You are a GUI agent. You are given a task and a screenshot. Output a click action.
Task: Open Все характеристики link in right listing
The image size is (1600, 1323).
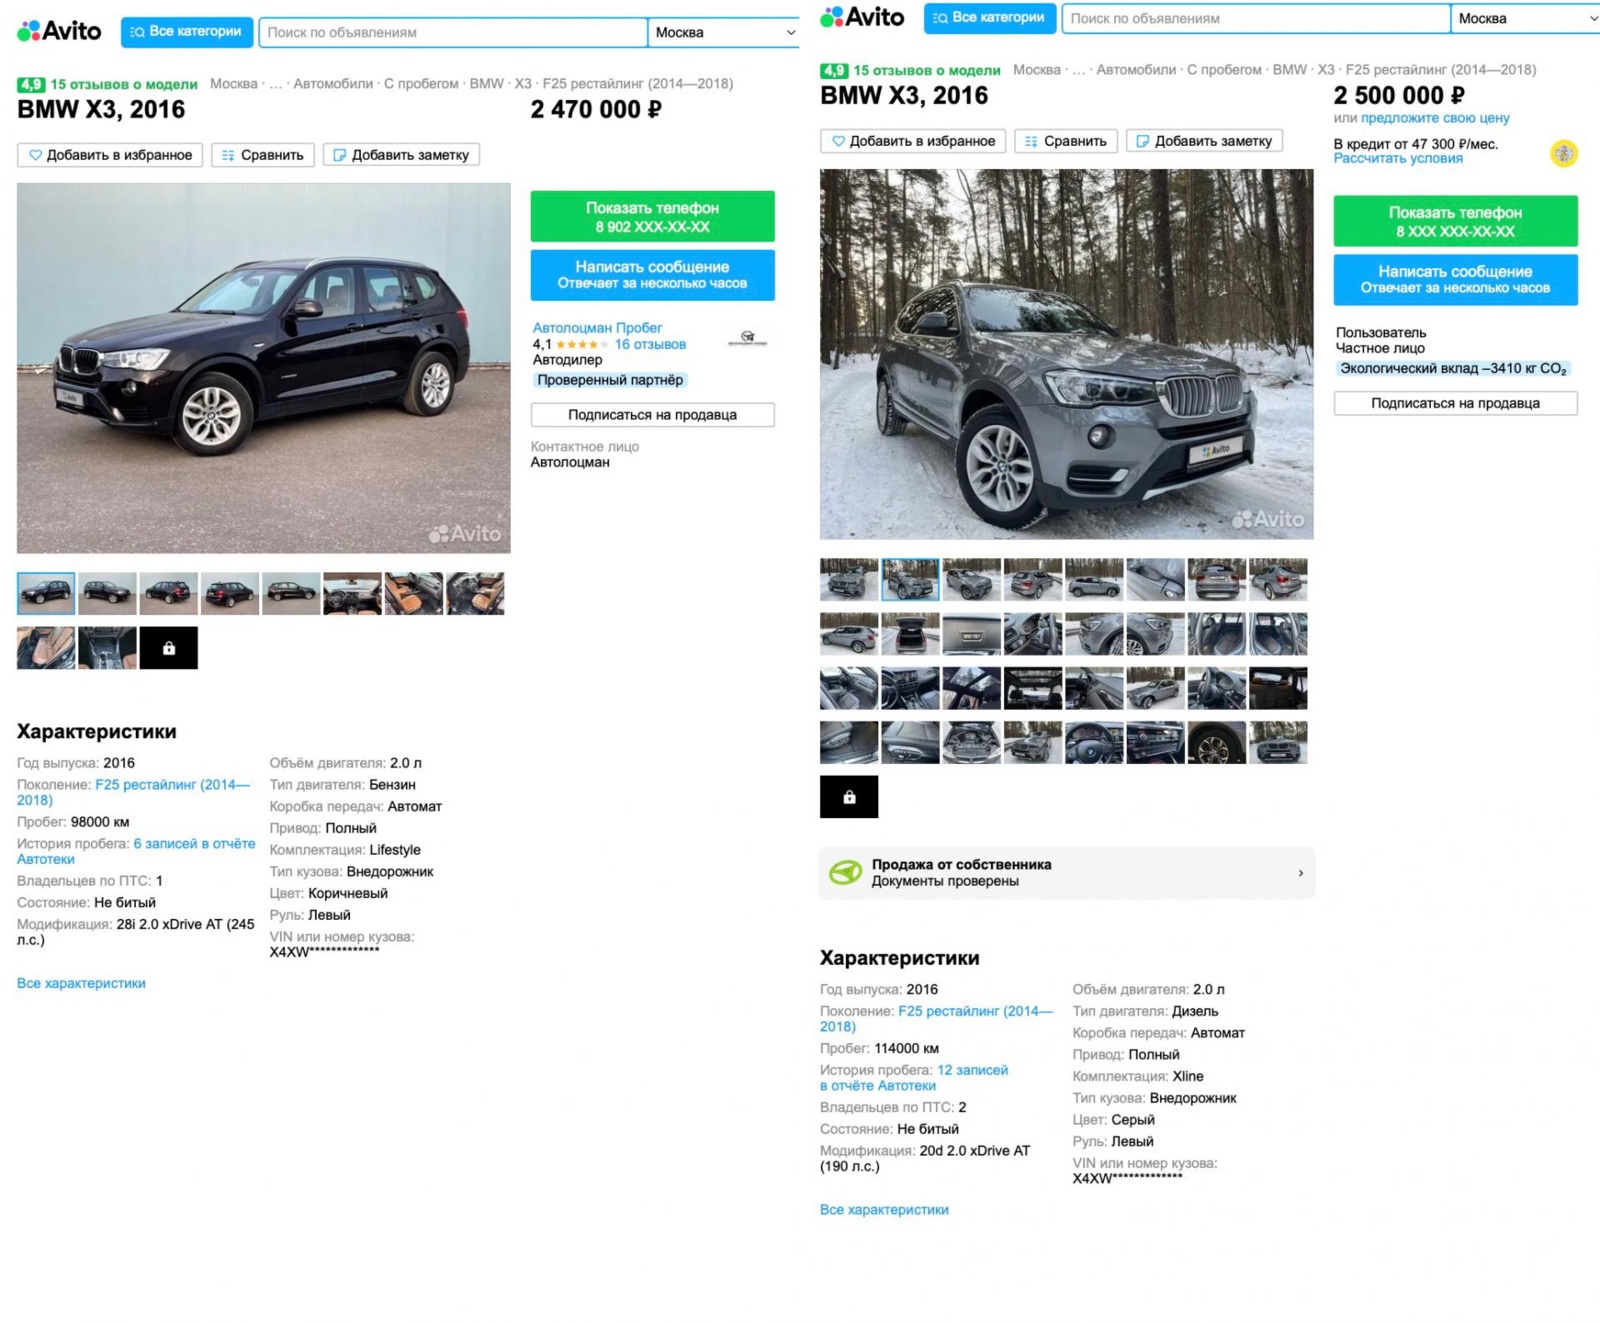(x=884, y=1210)
